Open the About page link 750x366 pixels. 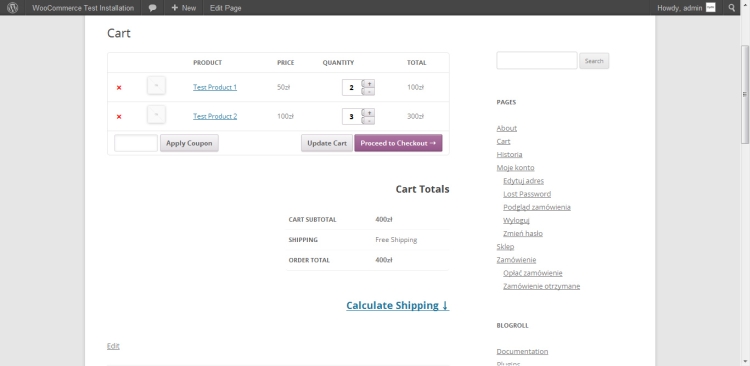point(507,128)
